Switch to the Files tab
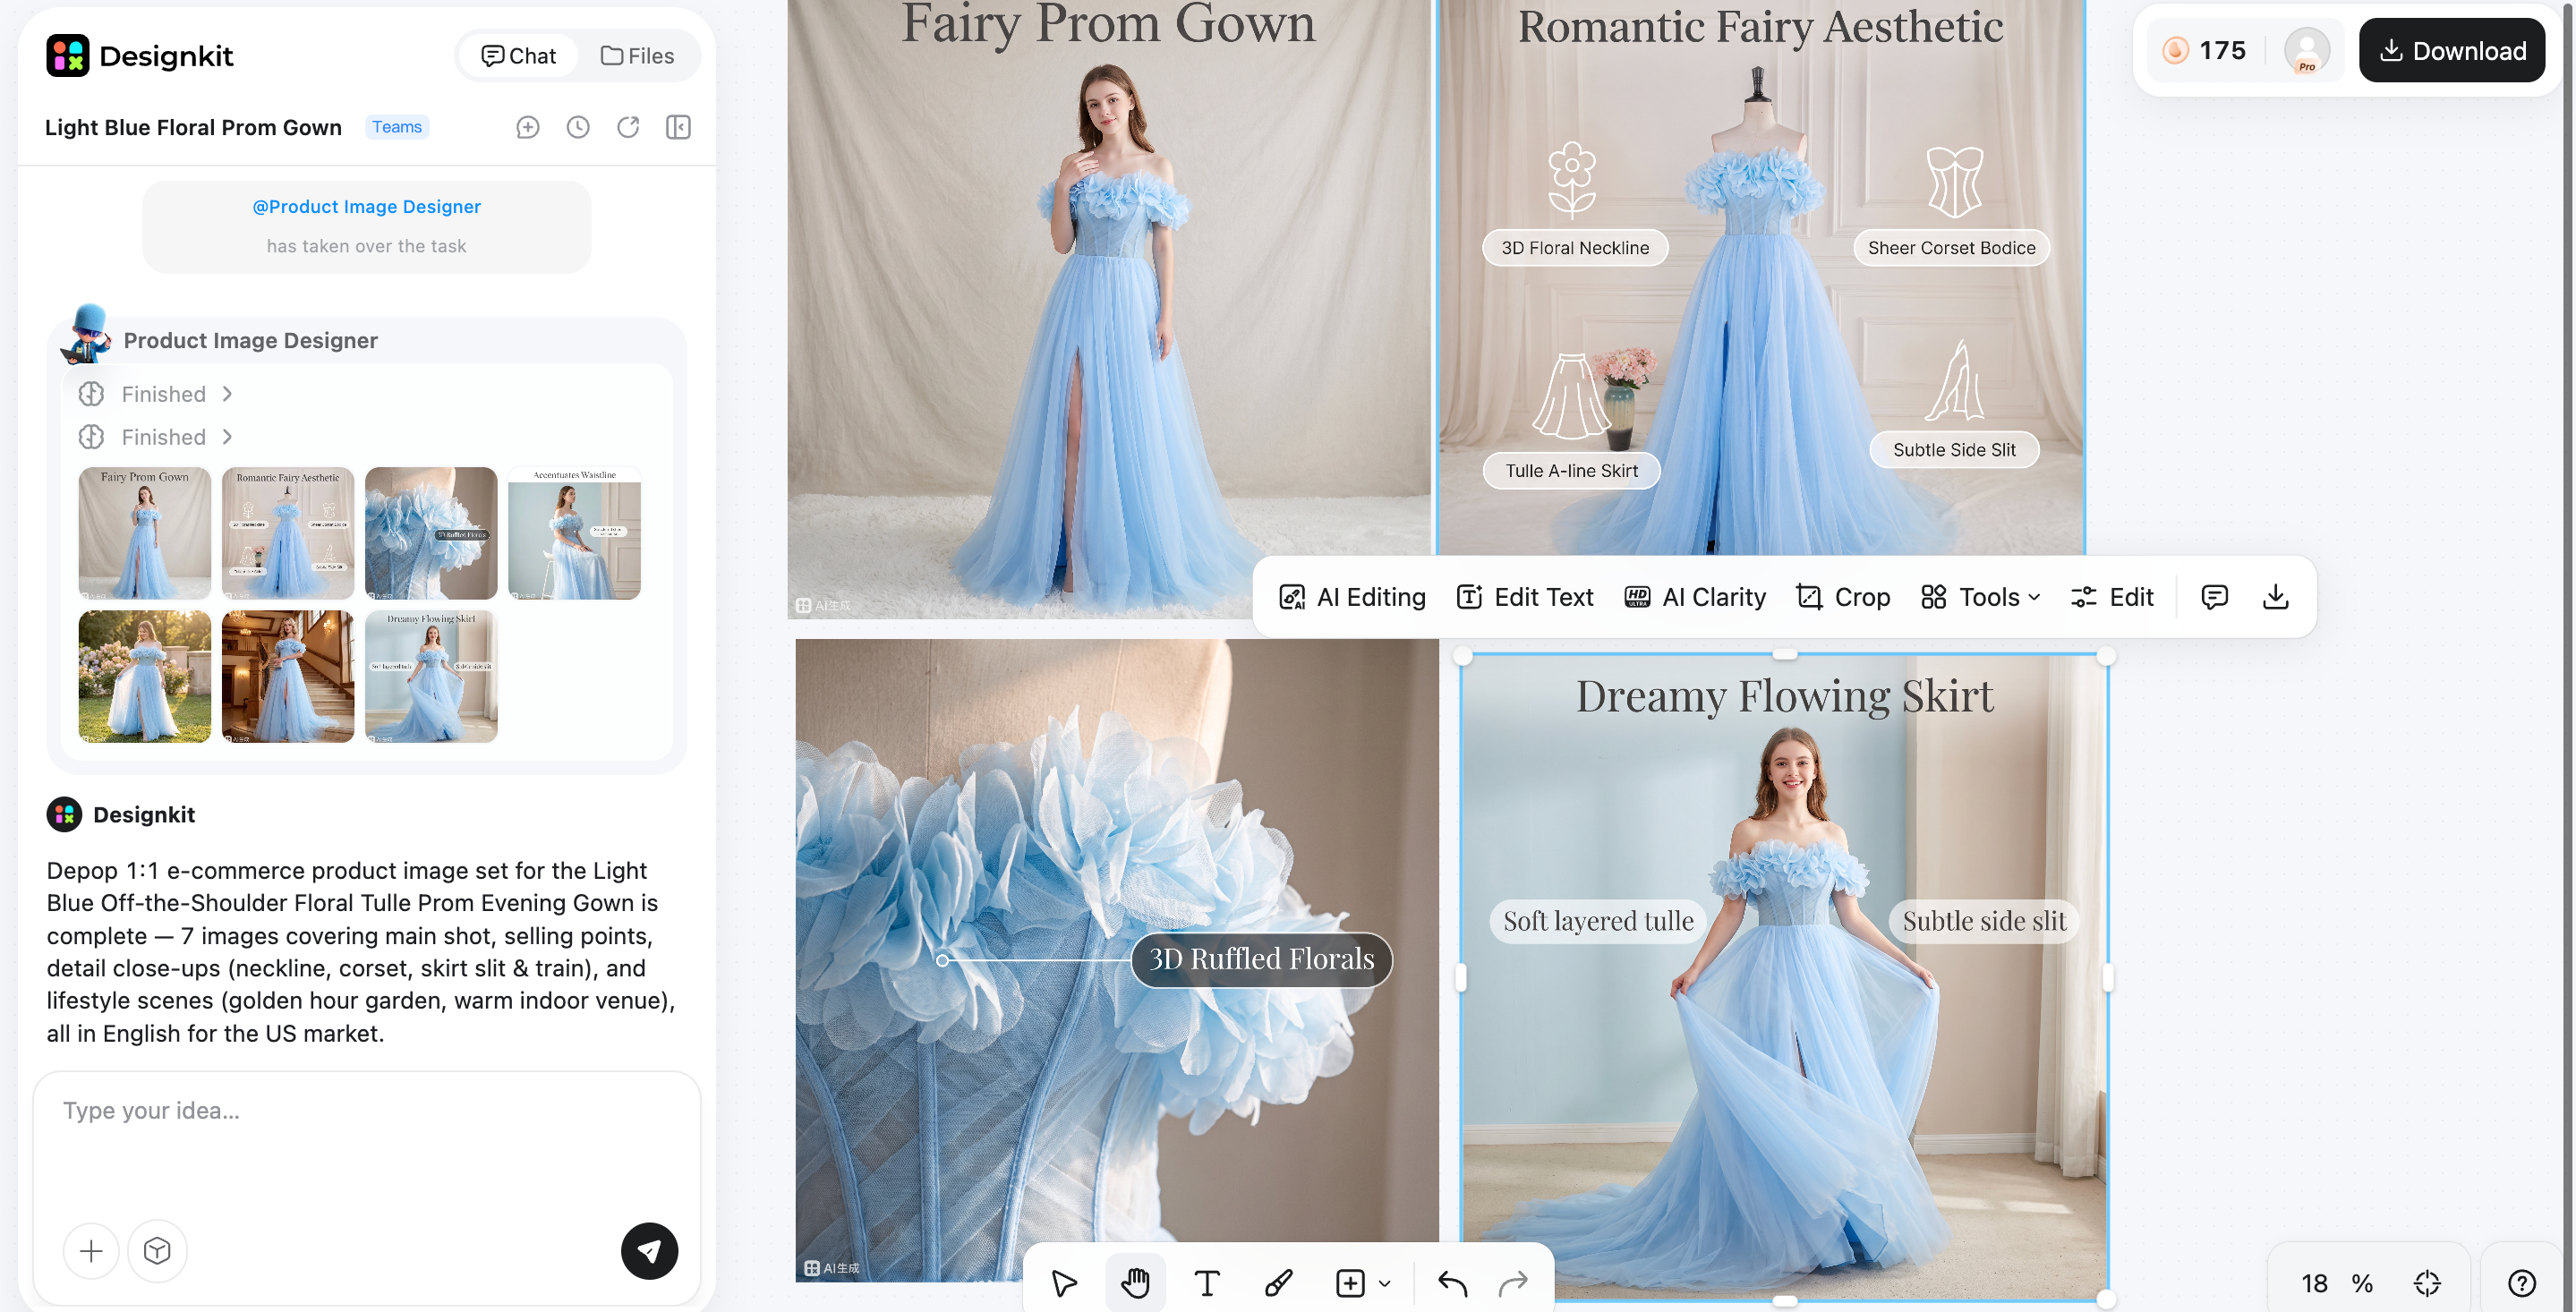This screenshot has width=2576, height=1312. point(637,56)
